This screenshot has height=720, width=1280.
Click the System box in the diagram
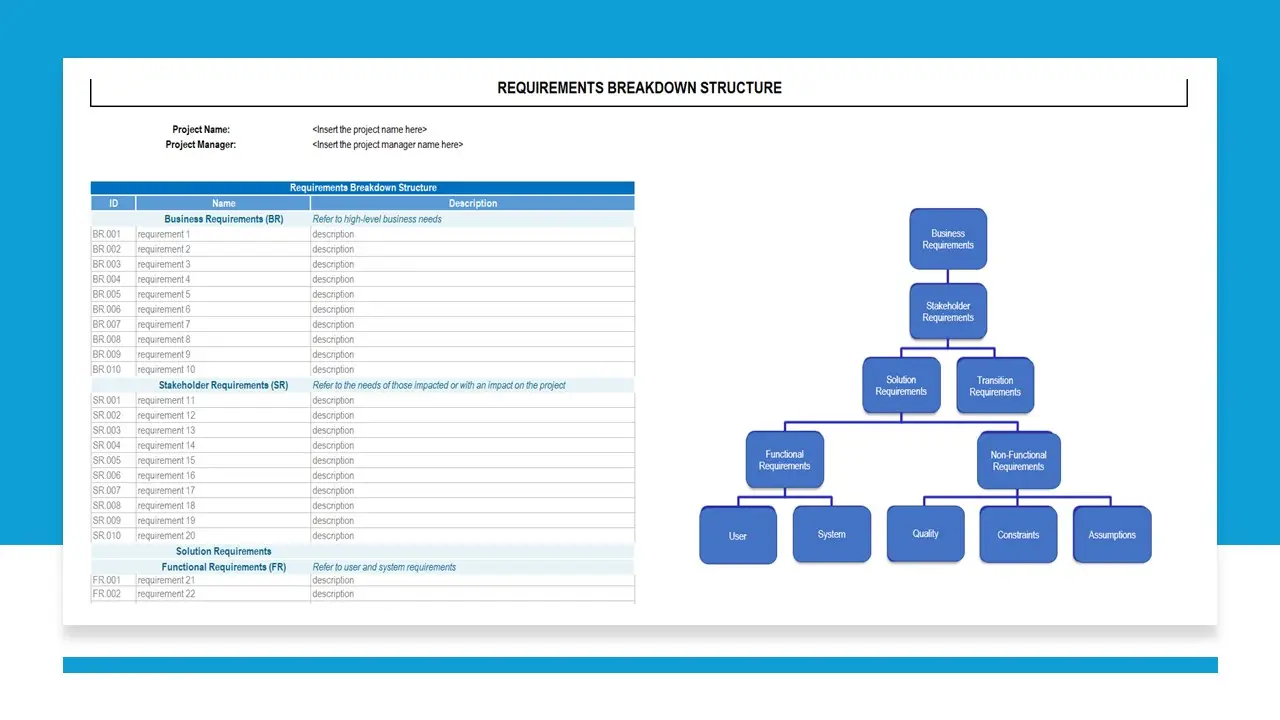831,535
